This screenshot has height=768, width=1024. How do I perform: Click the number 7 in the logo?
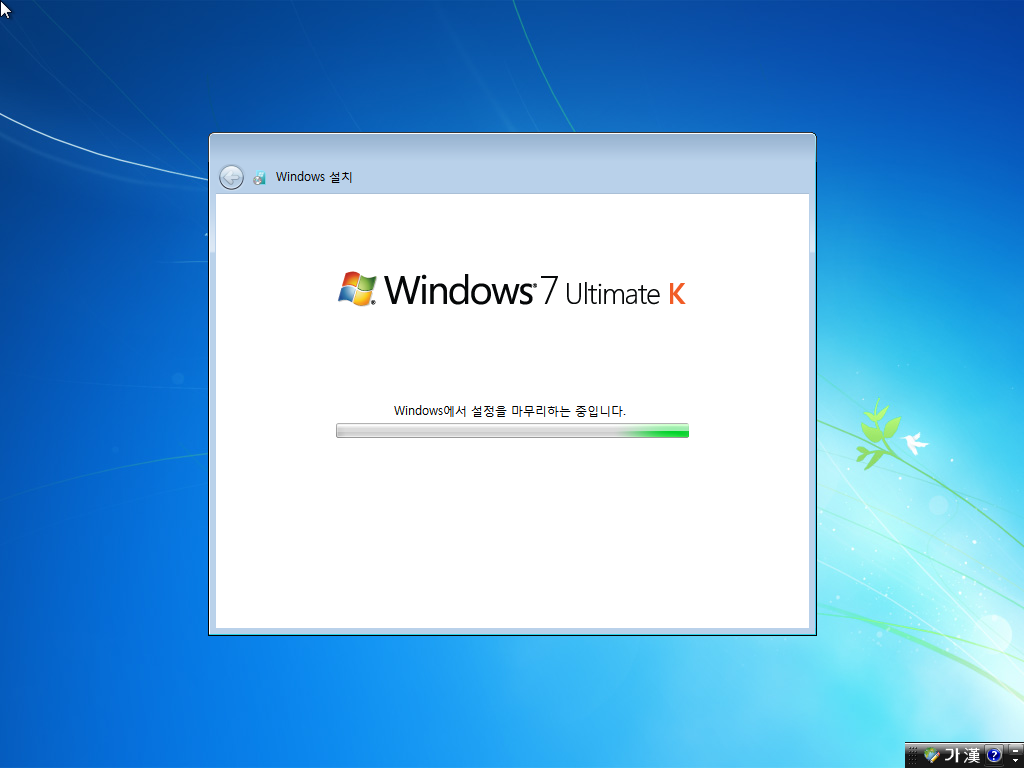[x=549, y=291]
